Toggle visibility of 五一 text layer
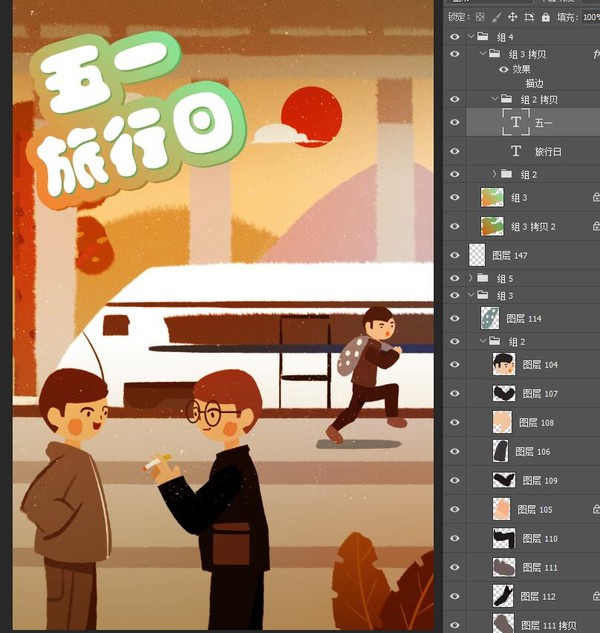Screen dimensions: 600x633 coord(455,122)
